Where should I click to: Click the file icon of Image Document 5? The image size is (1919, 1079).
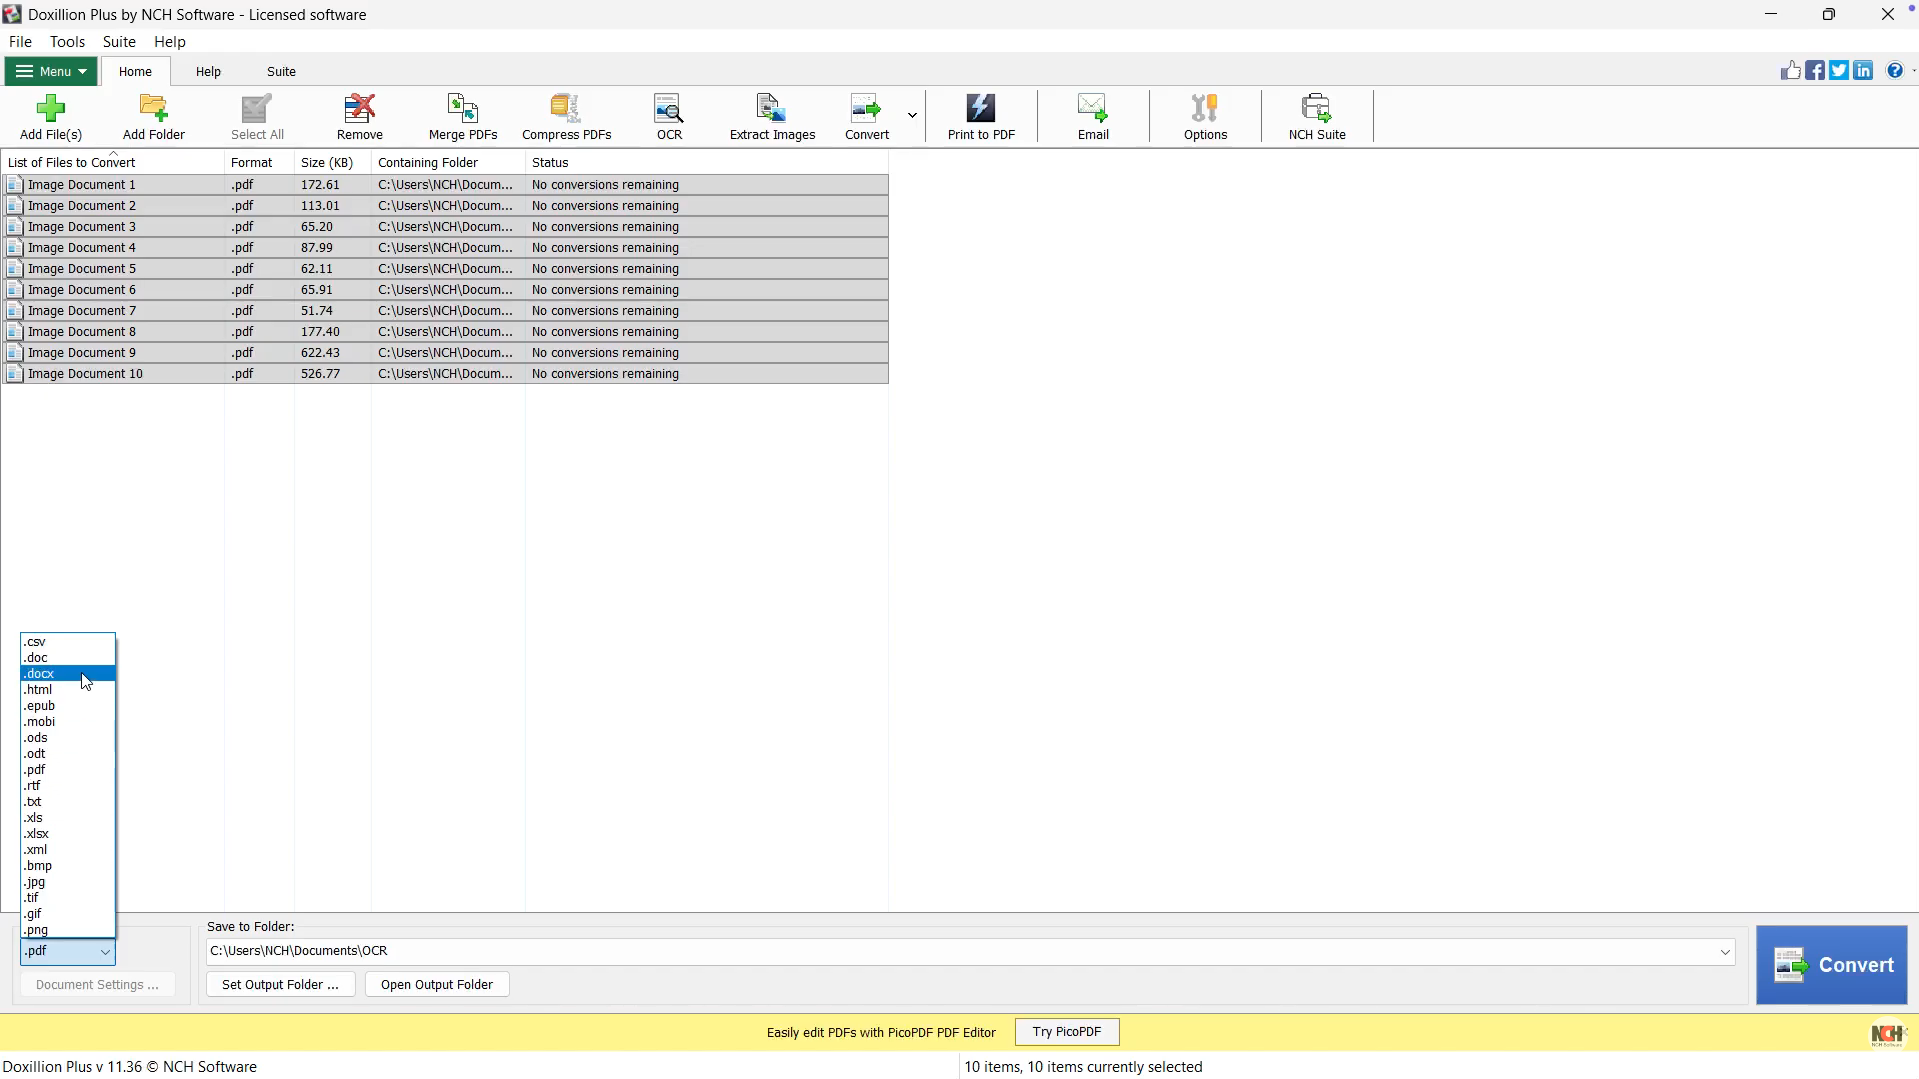(14, 269)
